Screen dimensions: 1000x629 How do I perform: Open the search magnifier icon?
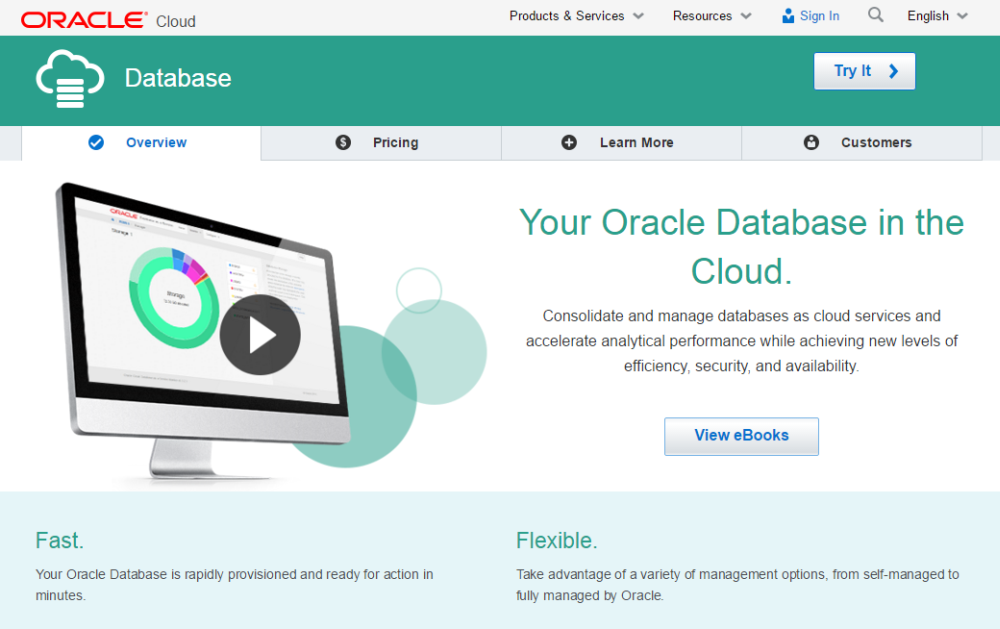coord(875,15)
